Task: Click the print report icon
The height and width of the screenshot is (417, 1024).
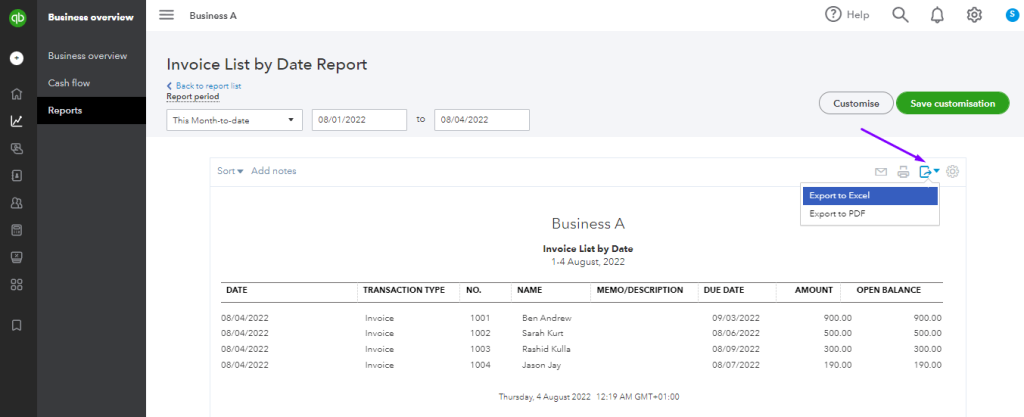Action: [x=903, y=172]
